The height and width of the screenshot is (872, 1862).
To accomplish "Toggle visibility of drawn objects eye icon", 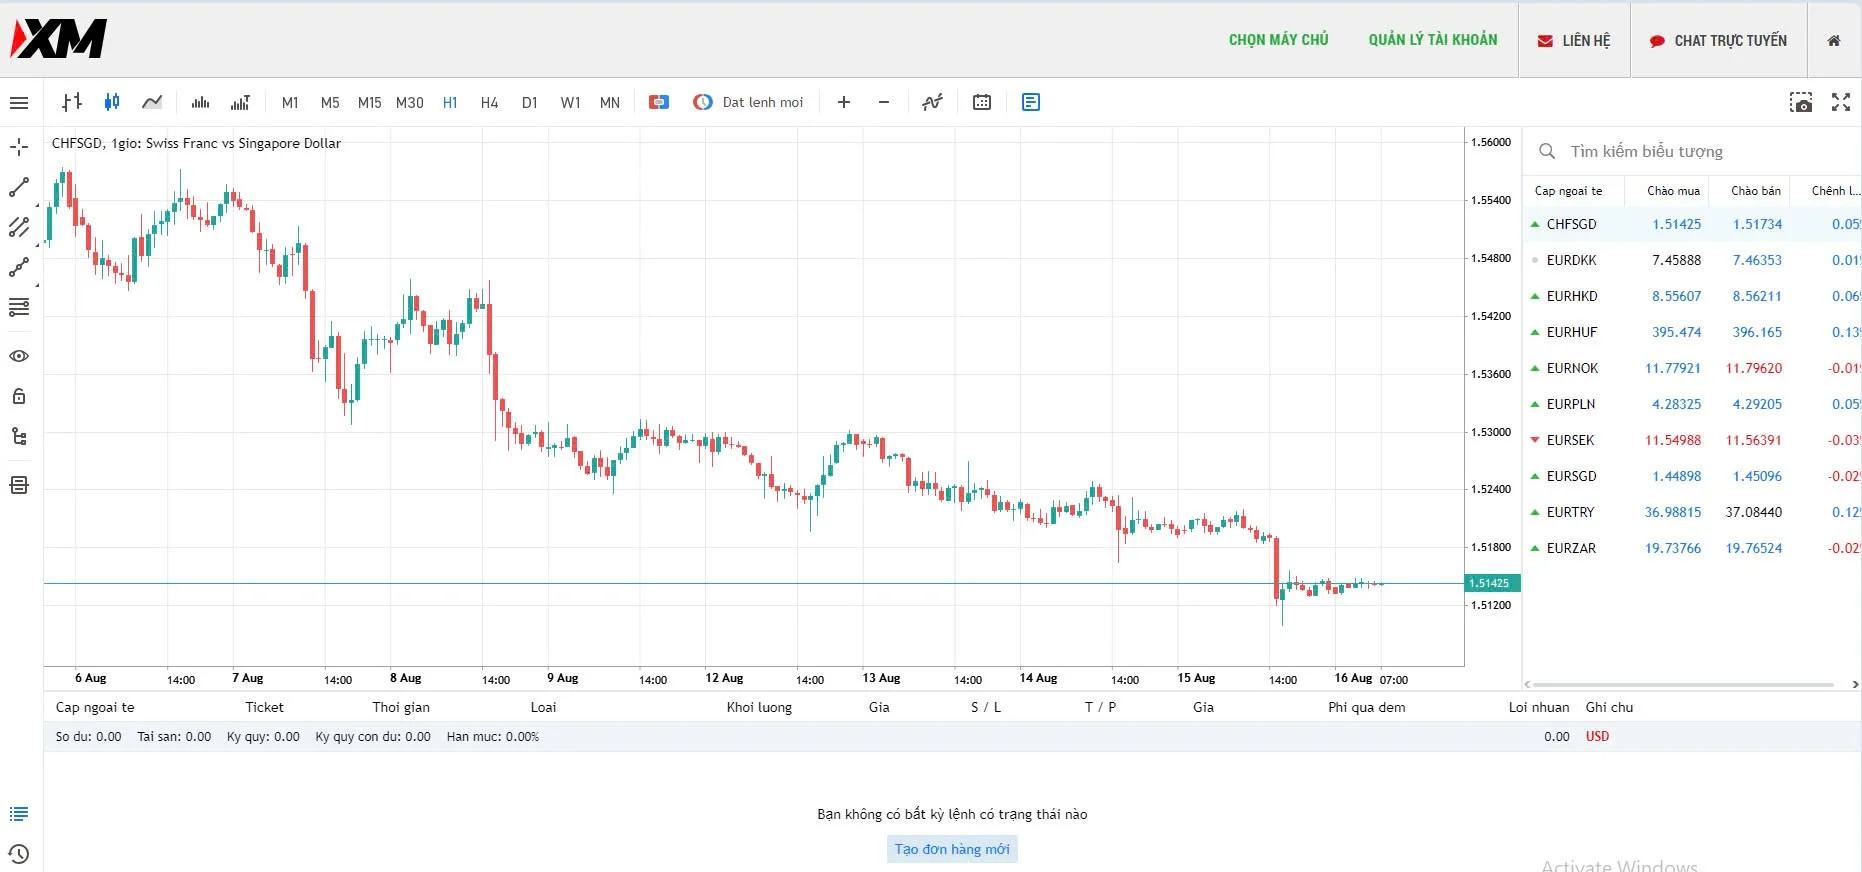I will pos(19,356).
